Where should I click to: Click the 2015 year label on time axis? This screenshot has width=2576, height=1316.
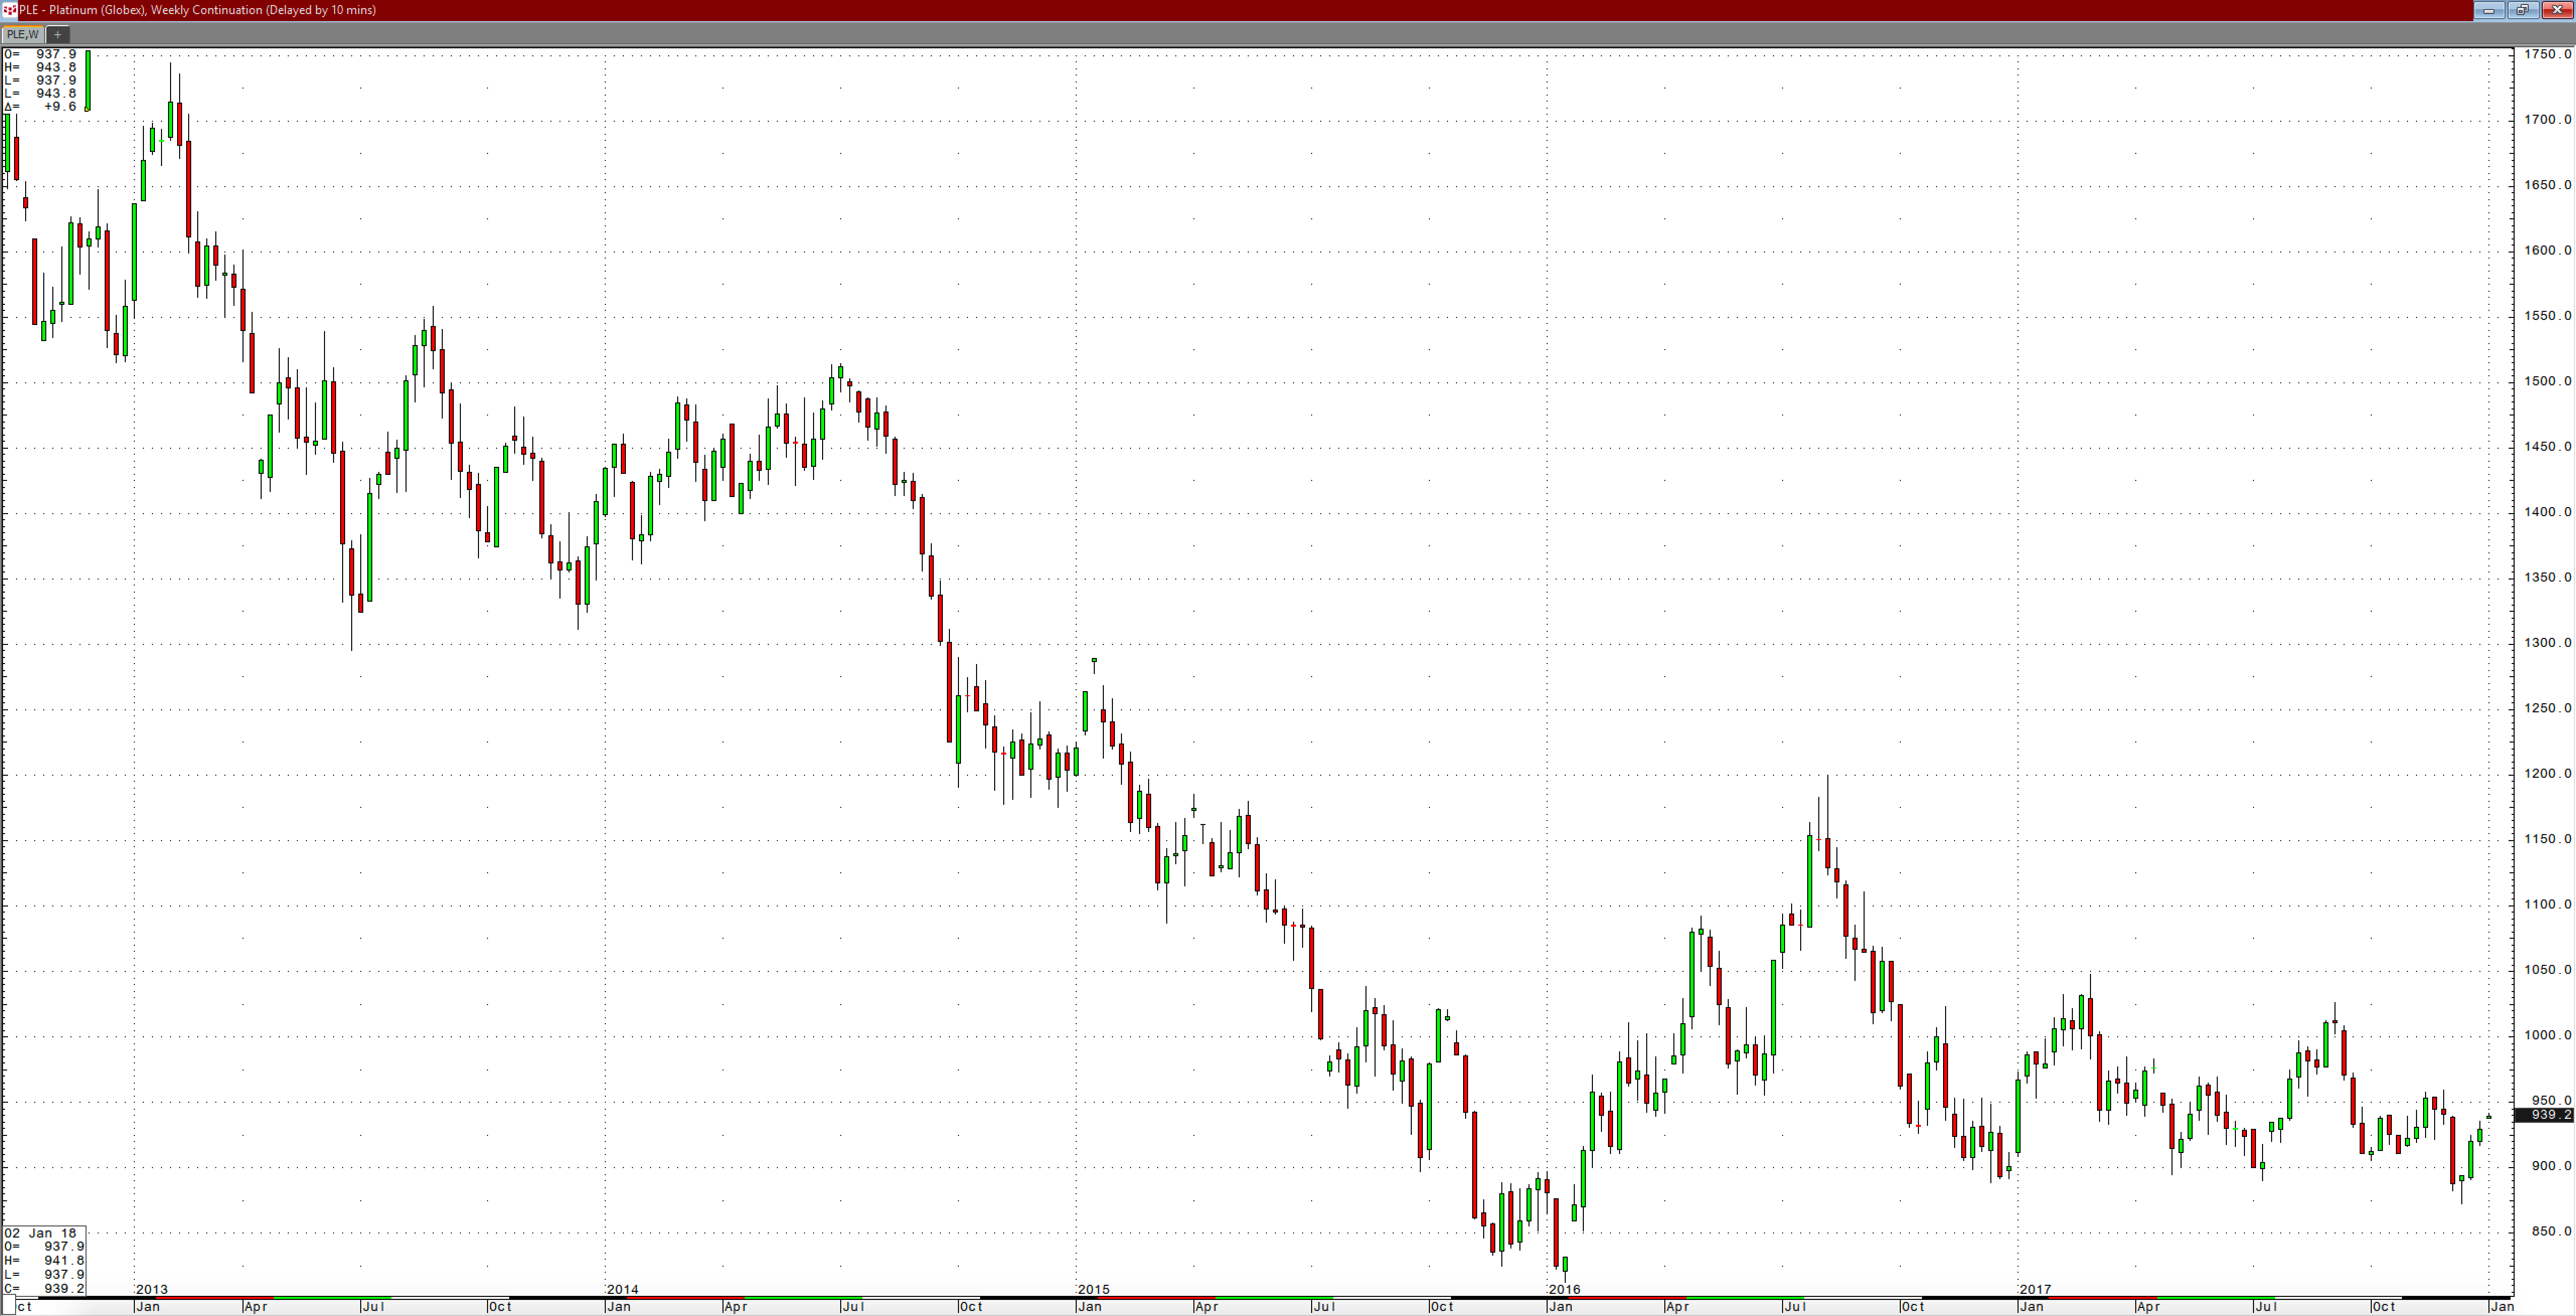click(x=1093, y=1290)
